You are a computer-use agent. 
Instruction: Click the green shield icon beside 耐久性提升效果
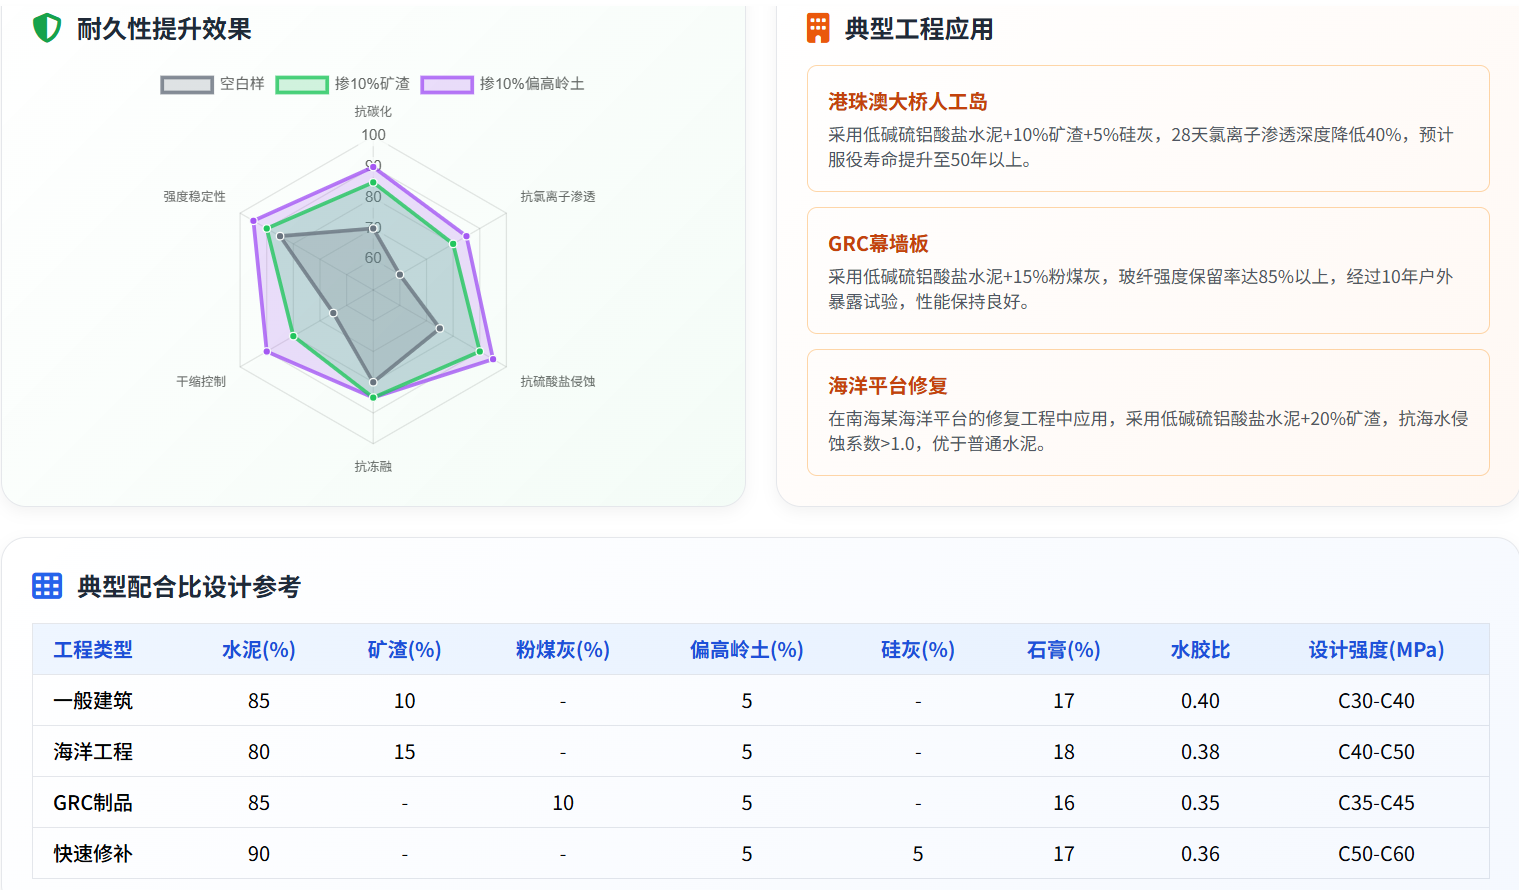pos(47,28)
